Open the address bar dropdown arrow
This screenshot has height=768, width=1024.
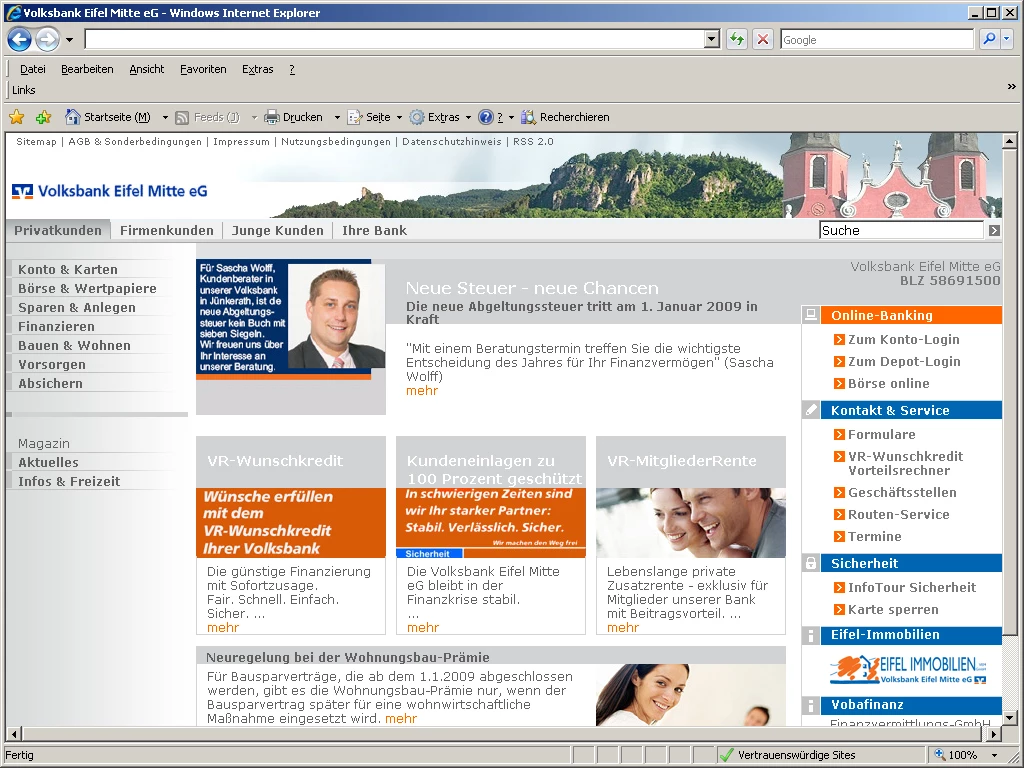[x=712, y=39]
